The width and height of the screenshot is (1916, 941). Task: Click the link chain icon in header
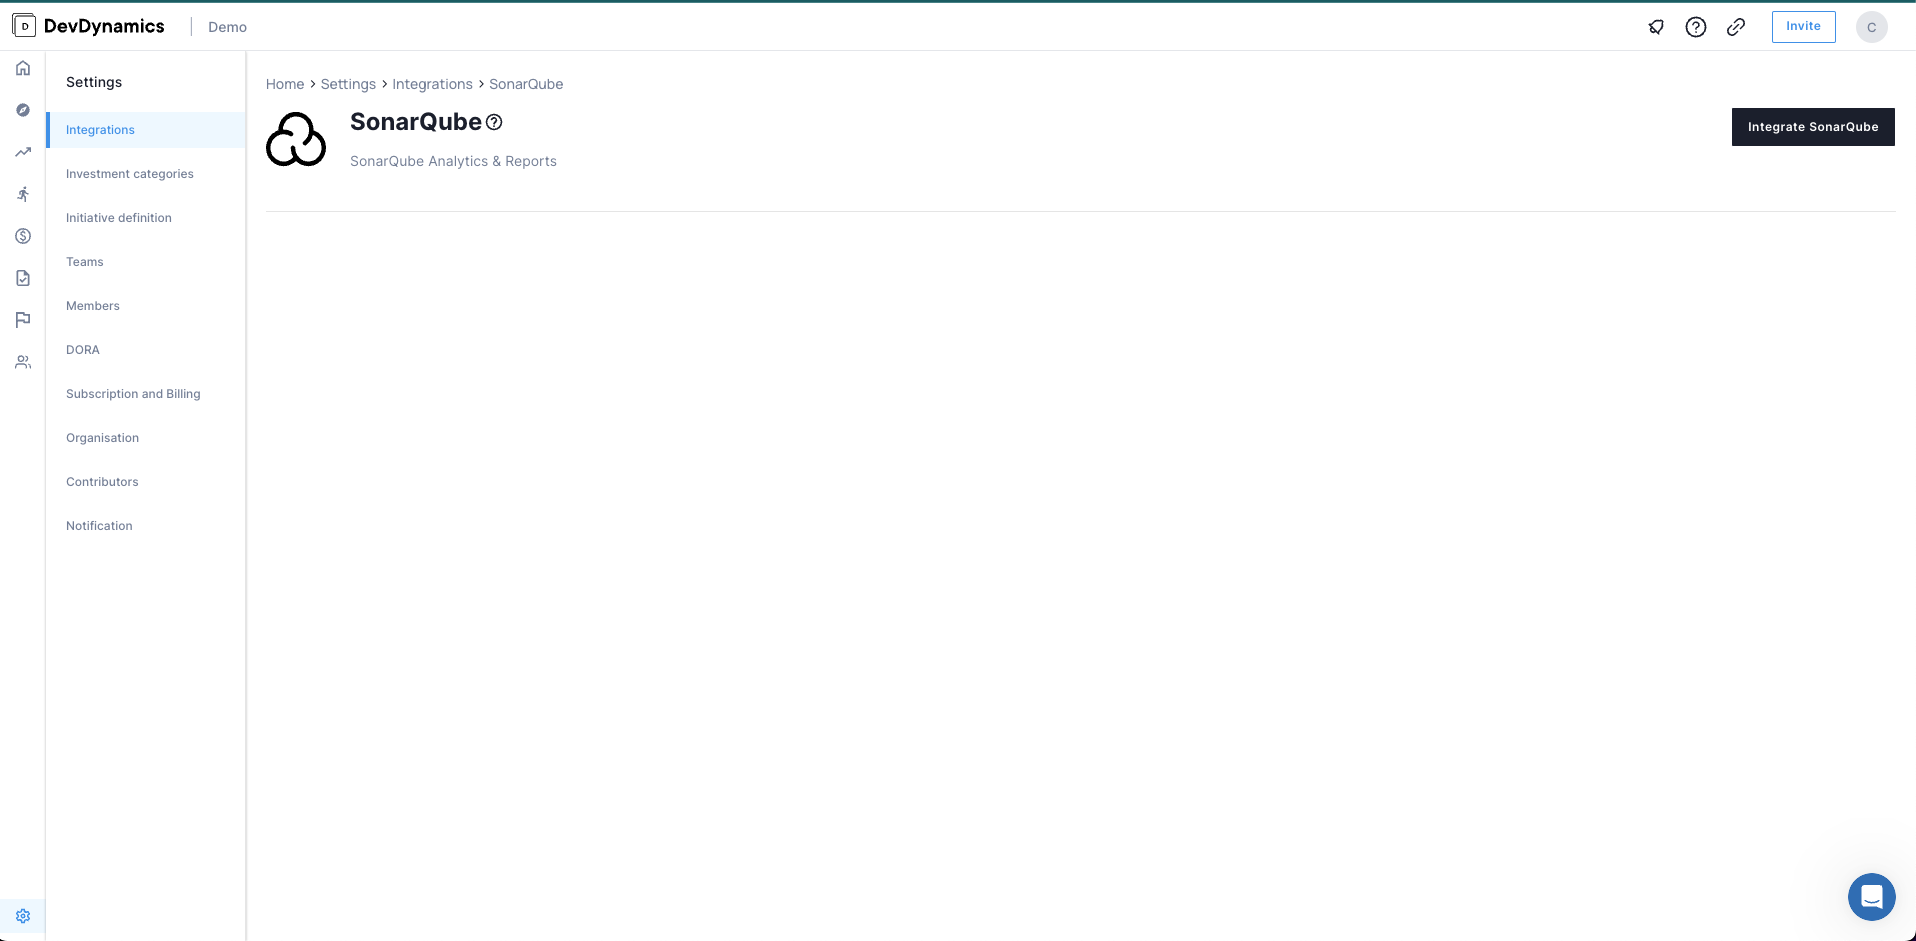(x=1736, y=27)
